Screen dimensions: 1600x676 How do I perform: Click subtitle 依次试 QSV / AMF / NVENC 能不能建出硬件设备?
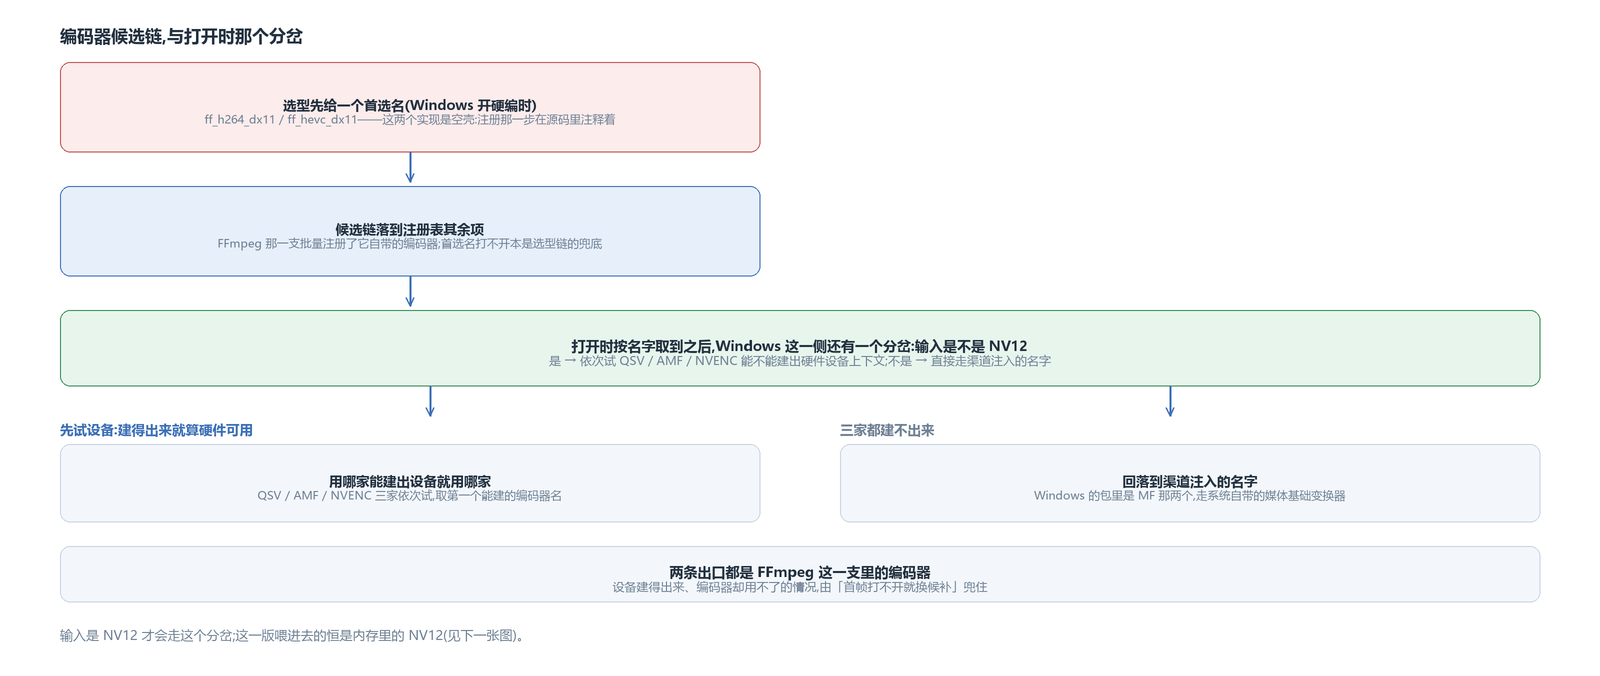800,361
